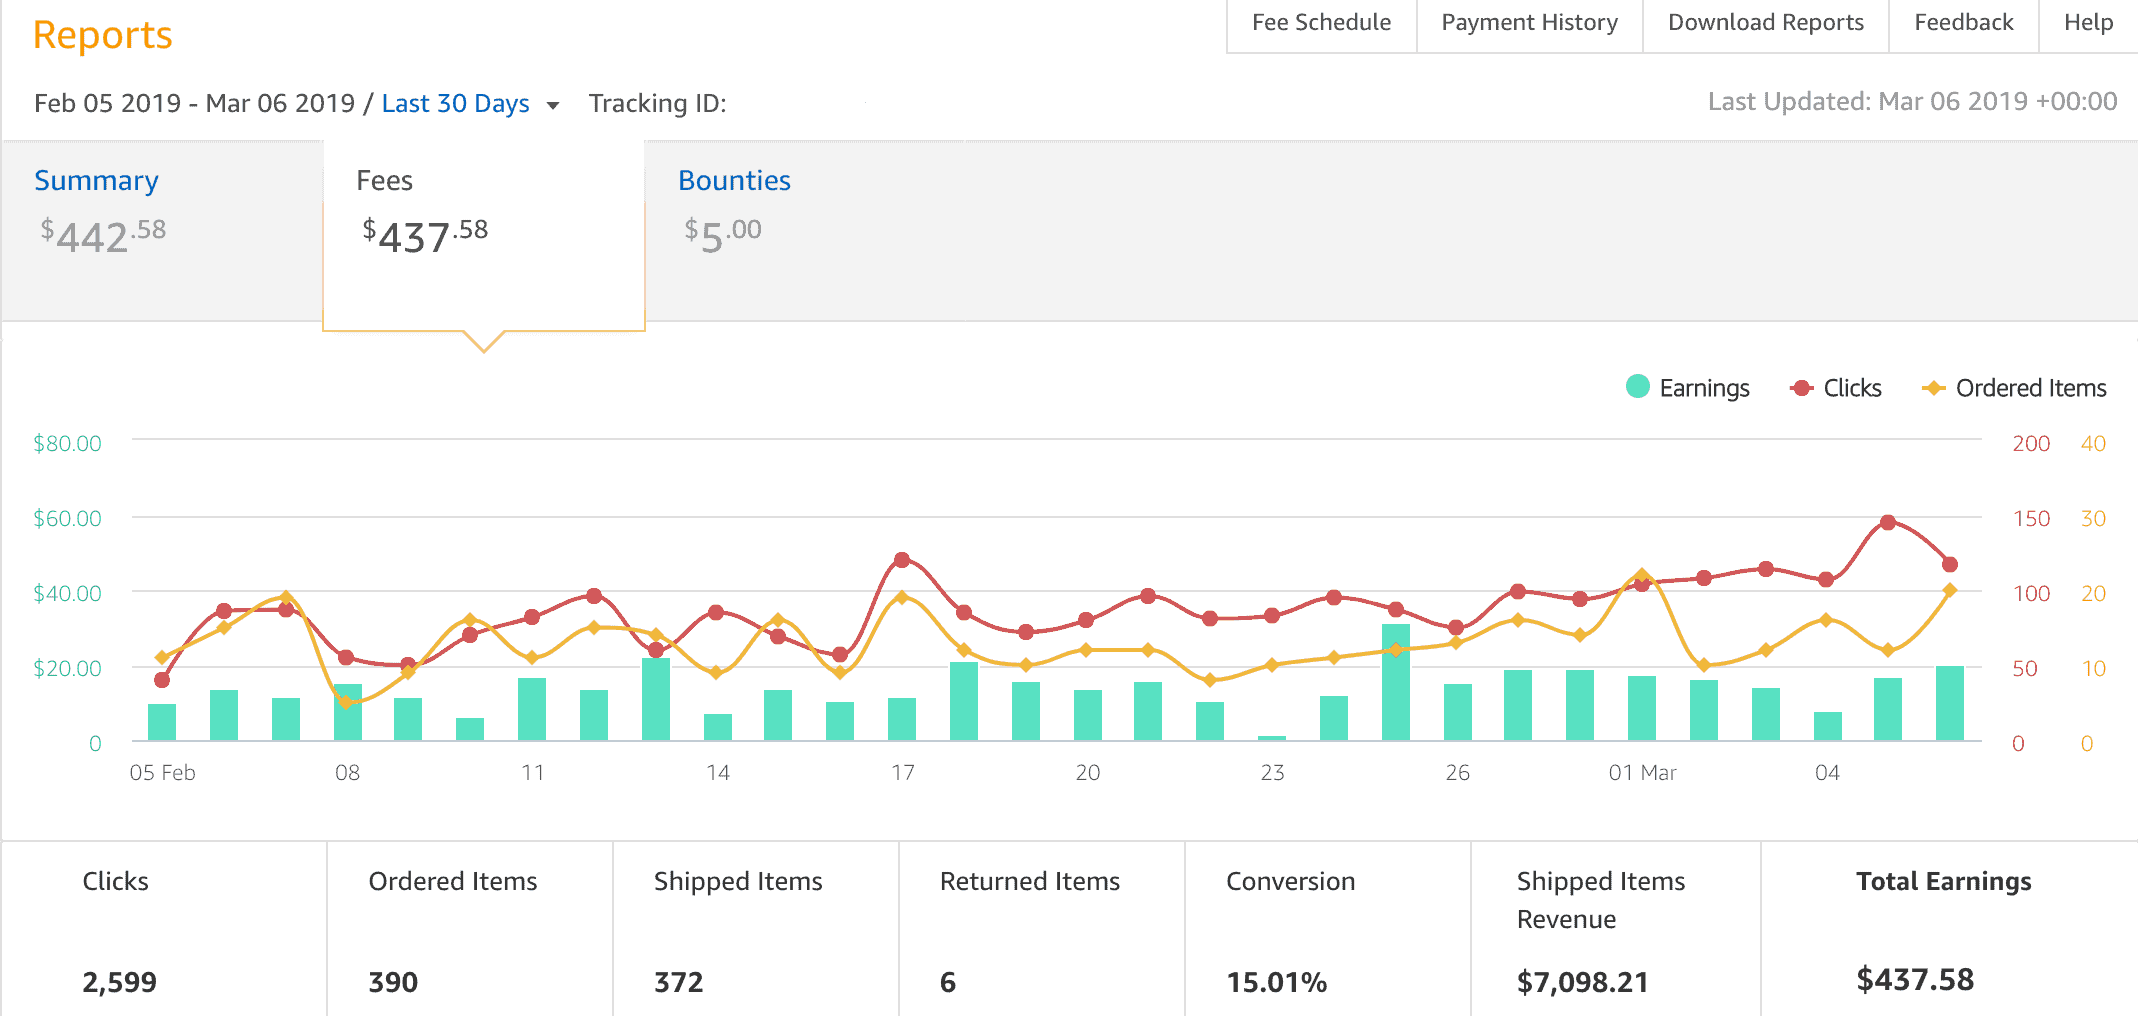Open the Last 30 Days selector

click(455, 103)
